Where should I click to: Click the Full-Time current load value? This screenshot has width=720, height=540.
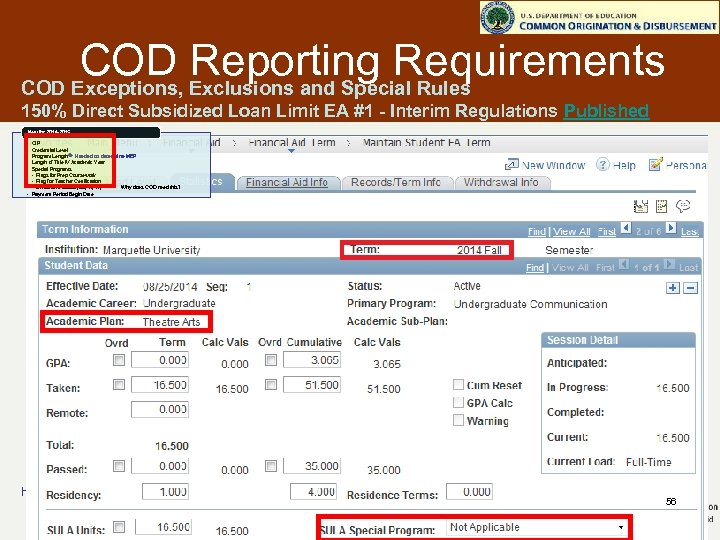(648, 462)
